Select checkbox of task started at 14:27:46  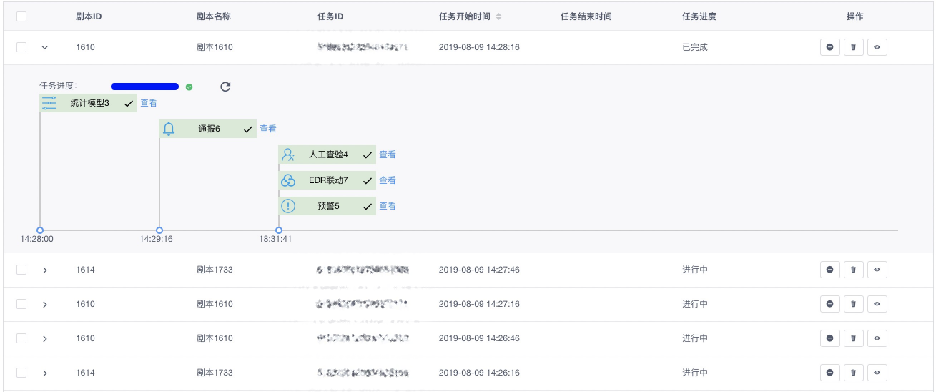tap(21, 270)
